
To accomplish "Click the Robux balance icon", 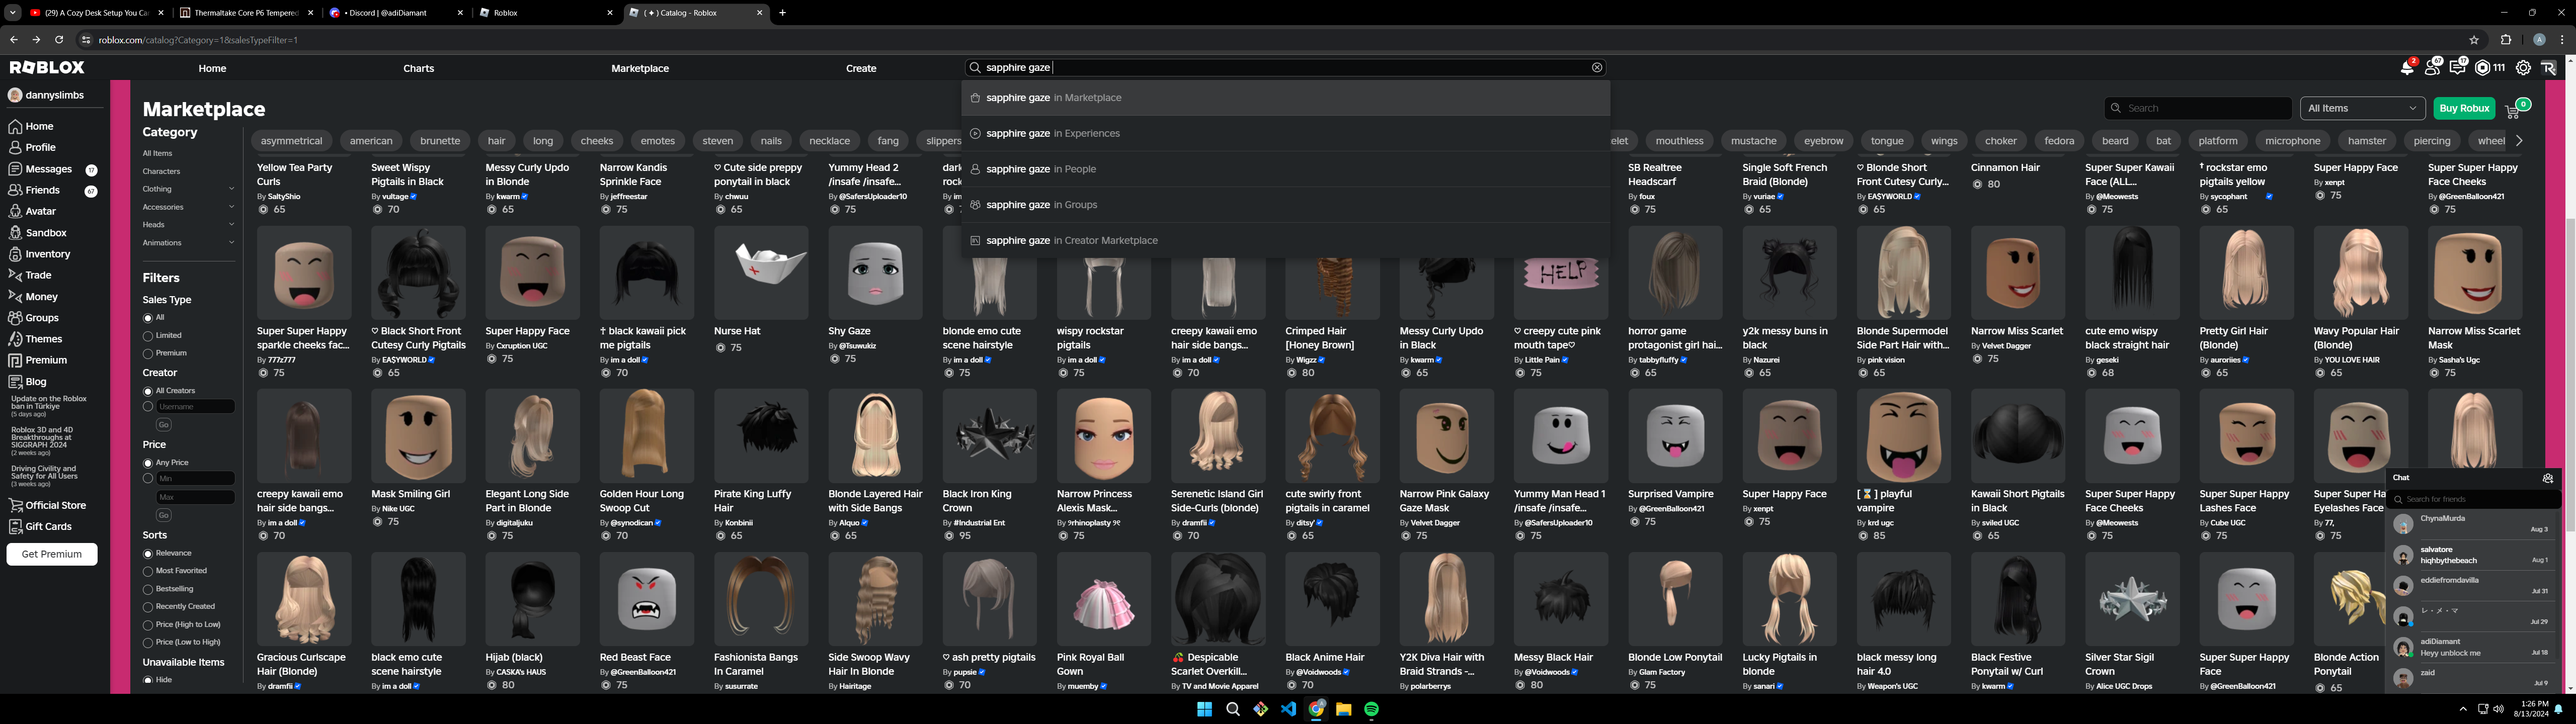I will pos(2483,68).
